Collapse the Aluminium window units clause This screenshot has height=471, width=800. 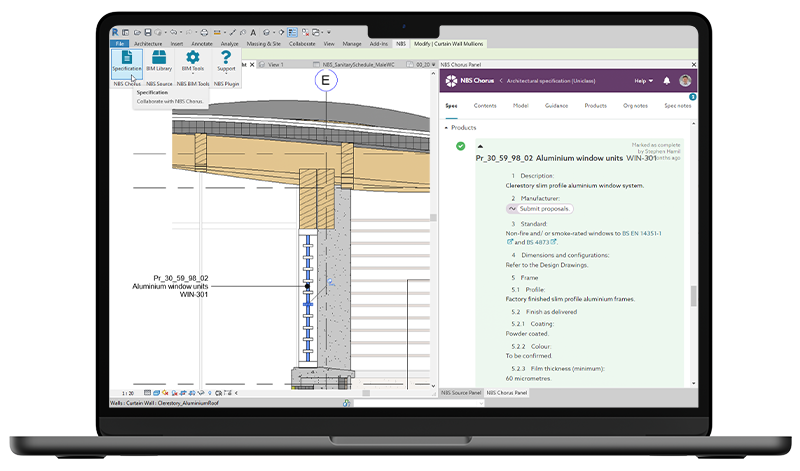click(x=480, y=146)
